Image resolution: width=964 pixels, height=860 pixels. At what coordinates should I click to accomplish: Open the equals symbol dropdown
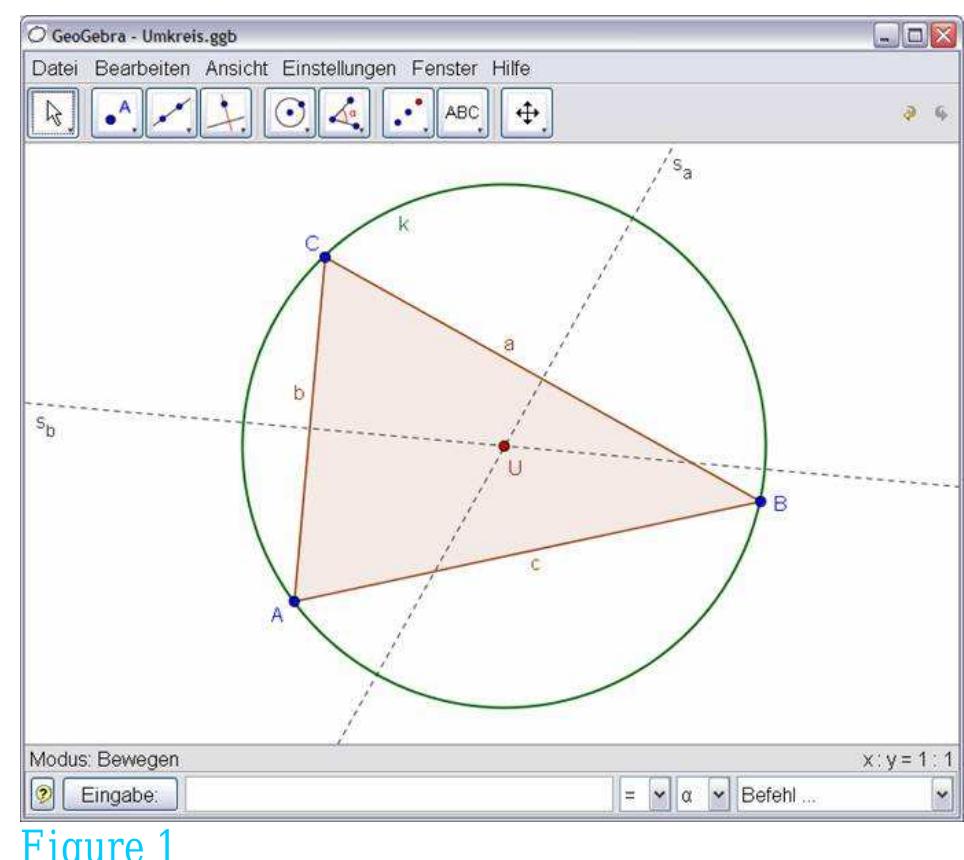[x=659, y=795]
